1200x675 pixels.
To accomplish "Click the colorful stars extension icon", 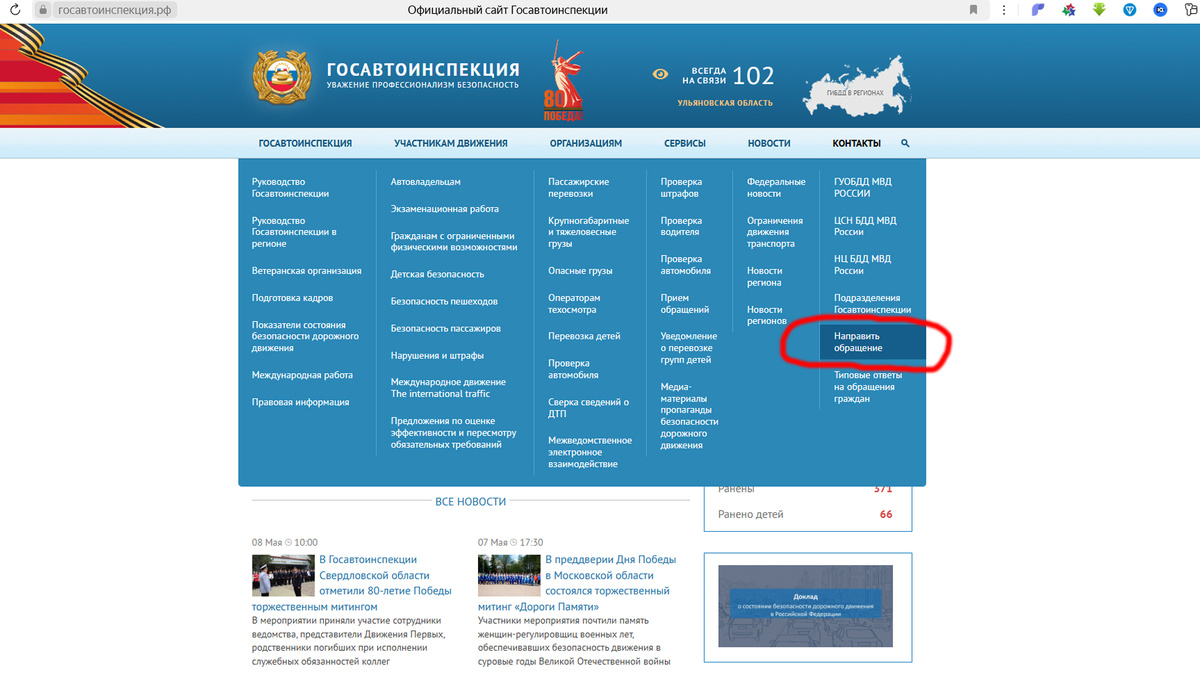I will coord(1069,10).
